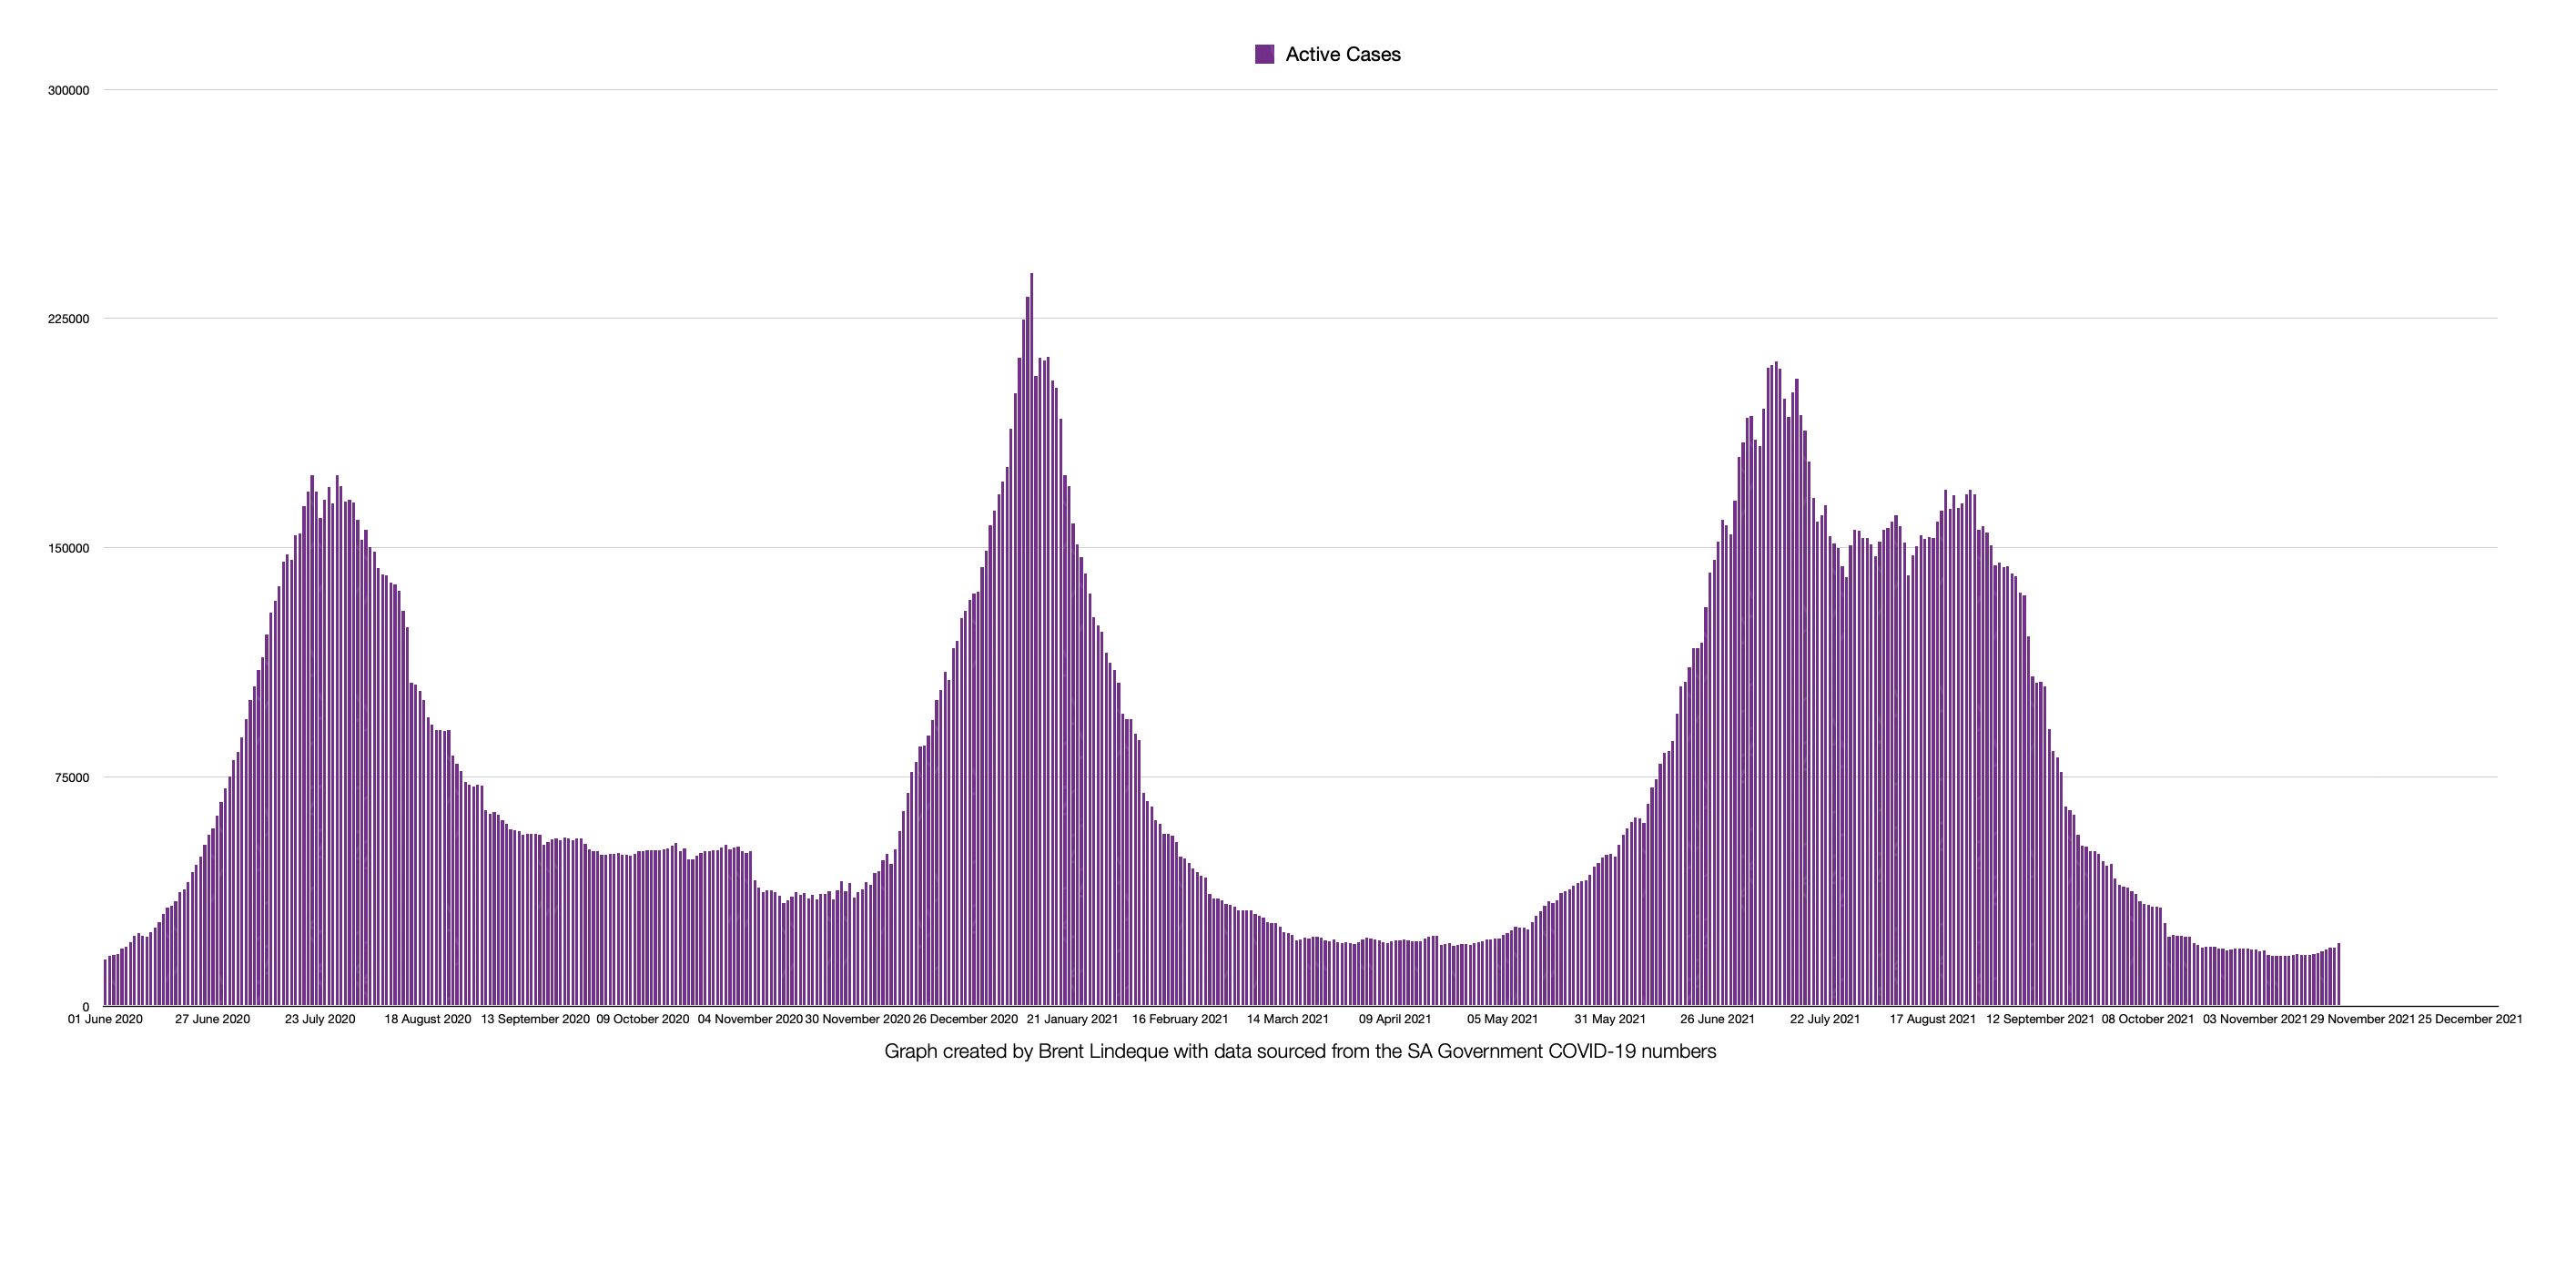Viewport: 2576px width, 1269px height.
Task: Click the purple Active Cases legend swatch
Action: pos(1264,54)
